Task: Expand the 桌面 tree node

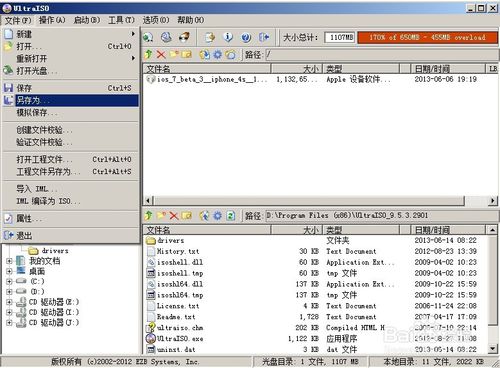Action: point(9,271)
